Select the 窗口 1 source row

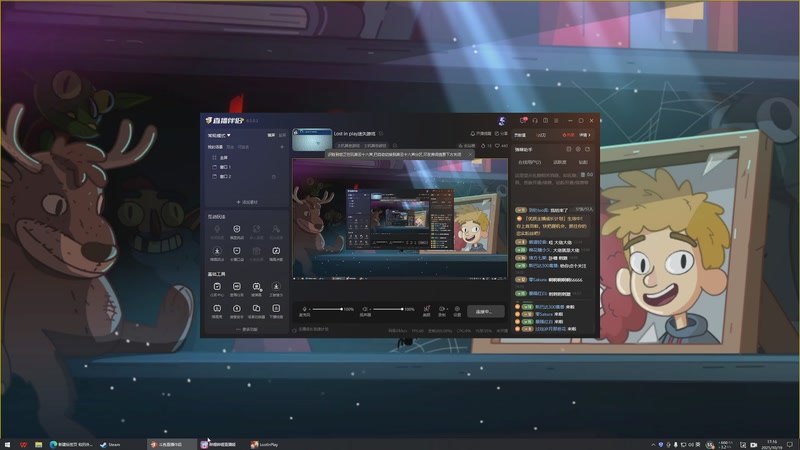[245, 167]
